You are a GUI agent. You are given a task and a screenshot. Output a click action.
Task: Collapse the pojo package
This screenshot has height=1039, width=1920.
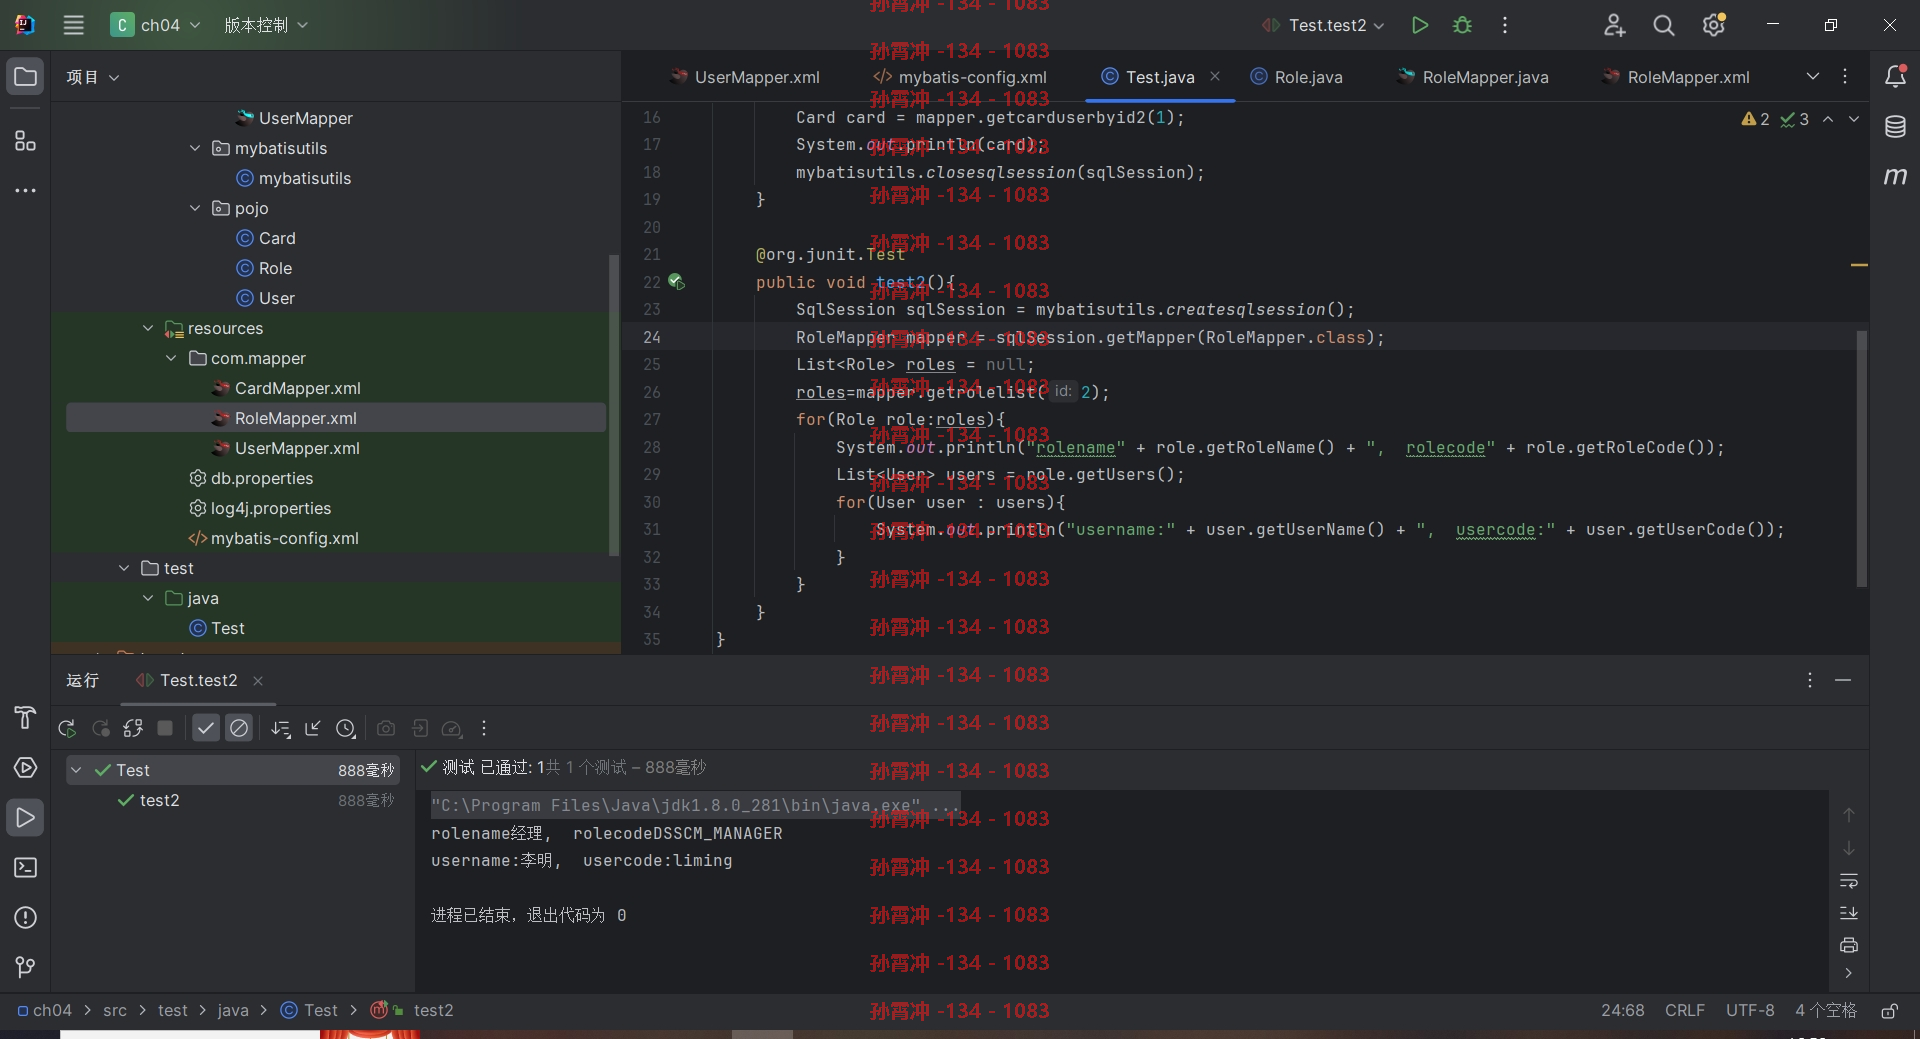click(195, 208)
